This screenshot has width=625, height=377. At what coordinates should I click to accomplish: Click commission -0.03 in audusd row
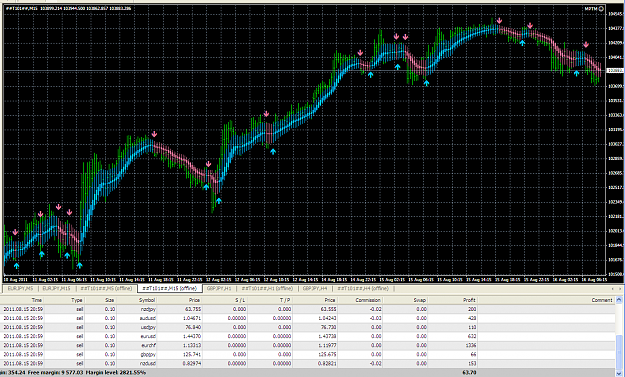376,318
